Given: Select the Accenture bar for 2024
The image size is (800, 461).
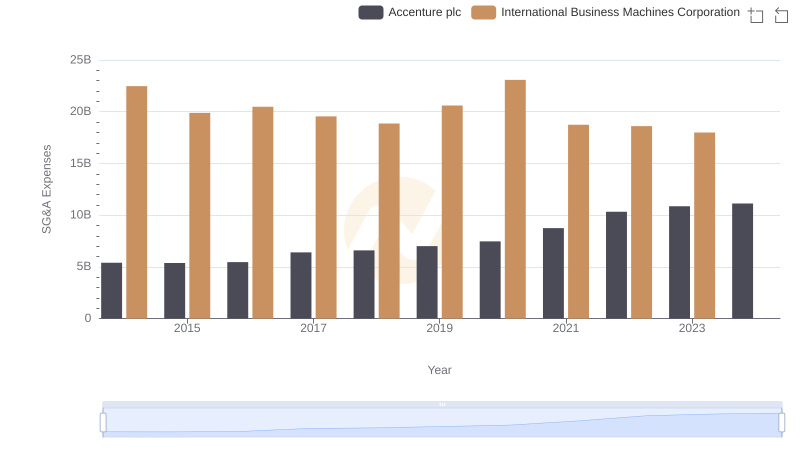Looking at the screenshot, I should [742, 261].
